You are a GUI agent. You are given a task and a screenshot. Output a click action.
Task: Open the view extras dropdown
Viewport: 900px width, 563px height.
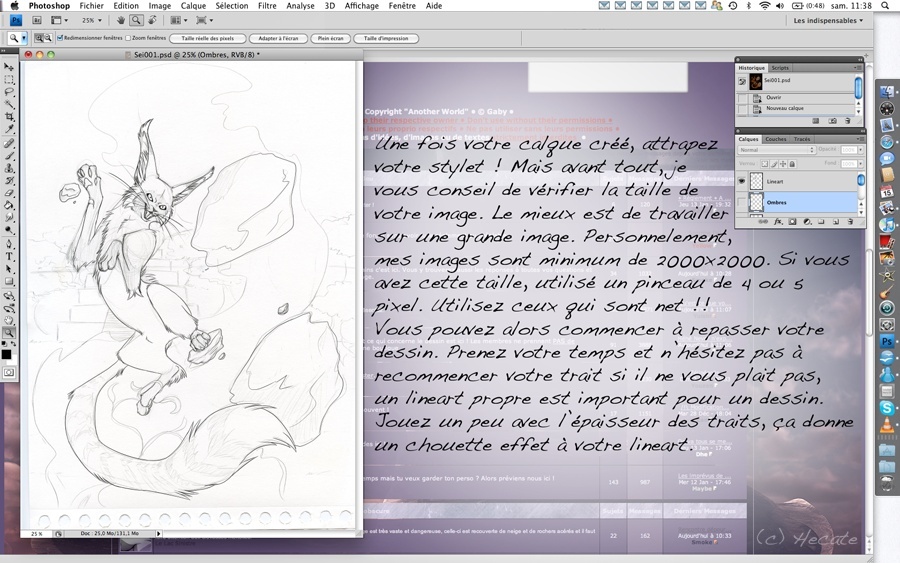(x=59, y=20)
